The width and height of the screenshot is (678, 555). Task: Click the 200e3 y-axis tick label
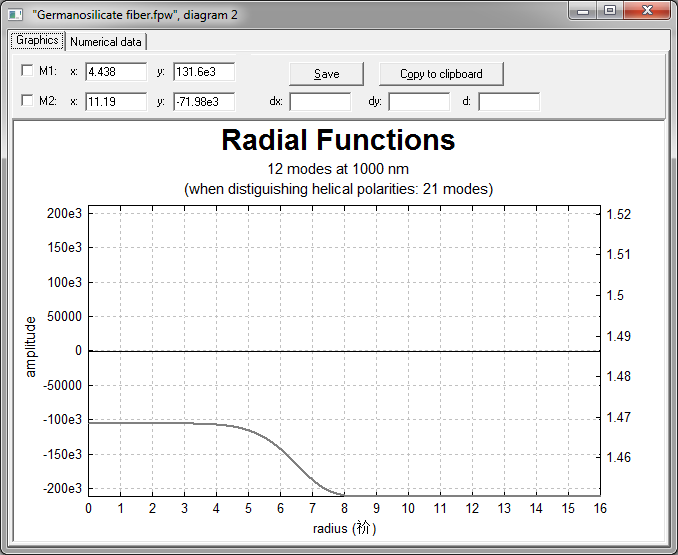coord(64,213)
